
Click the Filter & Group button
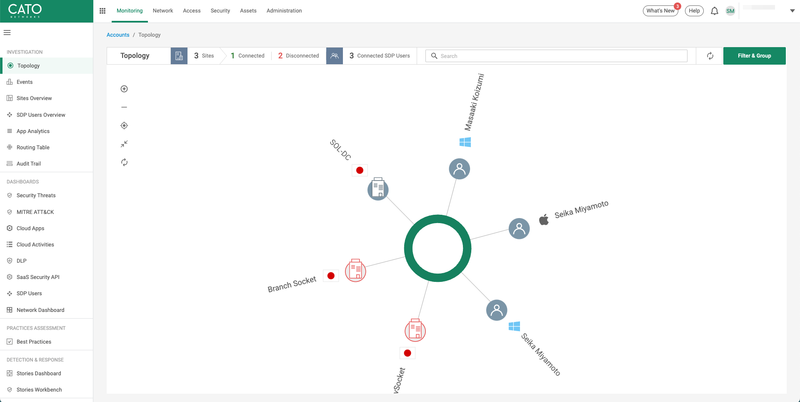pos(754,56)
